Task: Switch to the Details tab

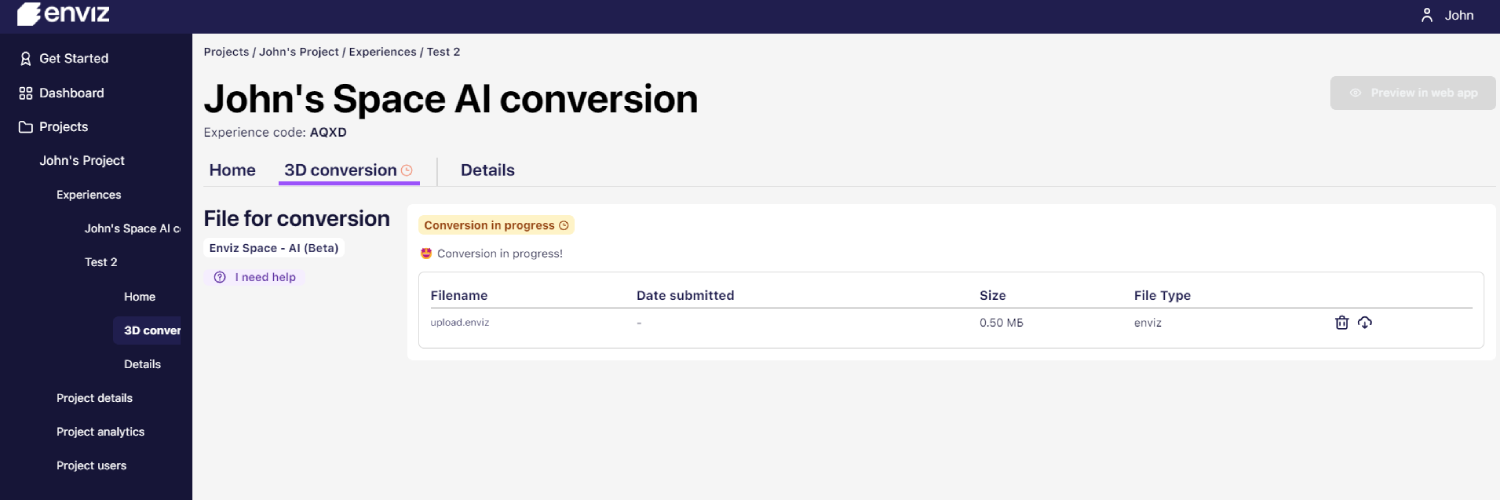Action: pos(487,170)
